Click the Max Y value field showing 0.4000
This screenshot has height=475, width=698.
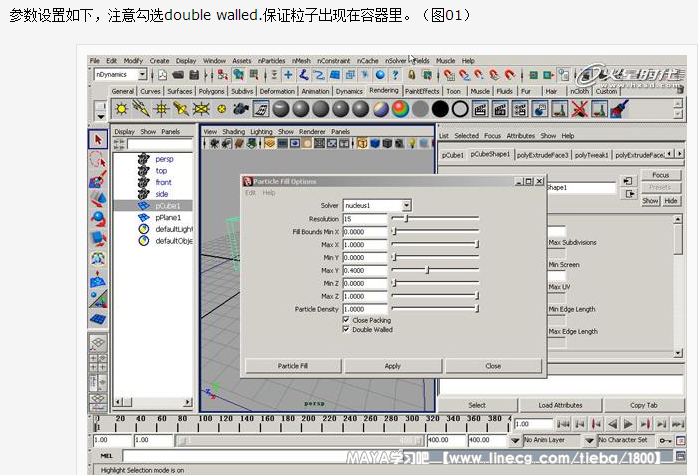(365, 271)
